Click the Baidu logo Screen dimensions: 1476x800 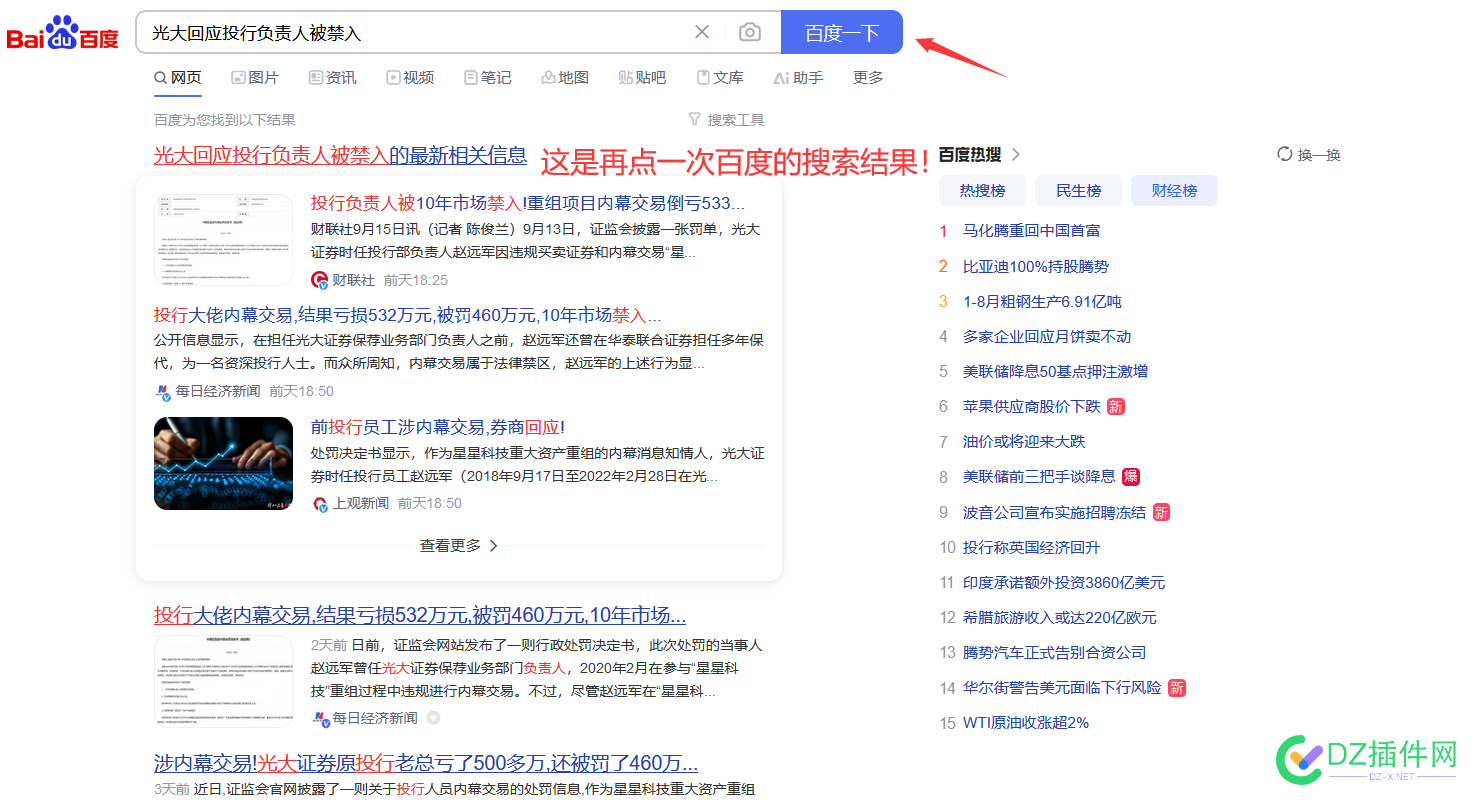[x=62, y=32]
